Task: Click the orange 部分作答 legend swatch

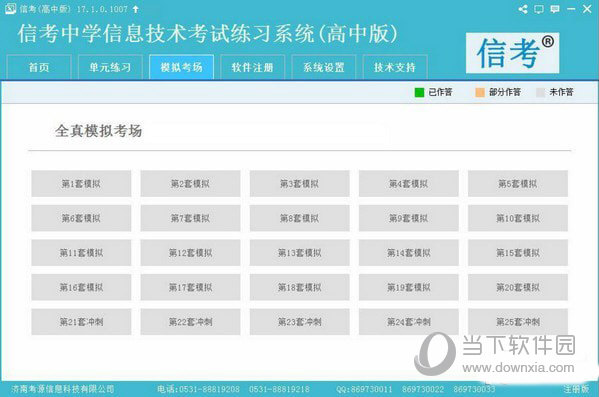Action: pos(480,92)
